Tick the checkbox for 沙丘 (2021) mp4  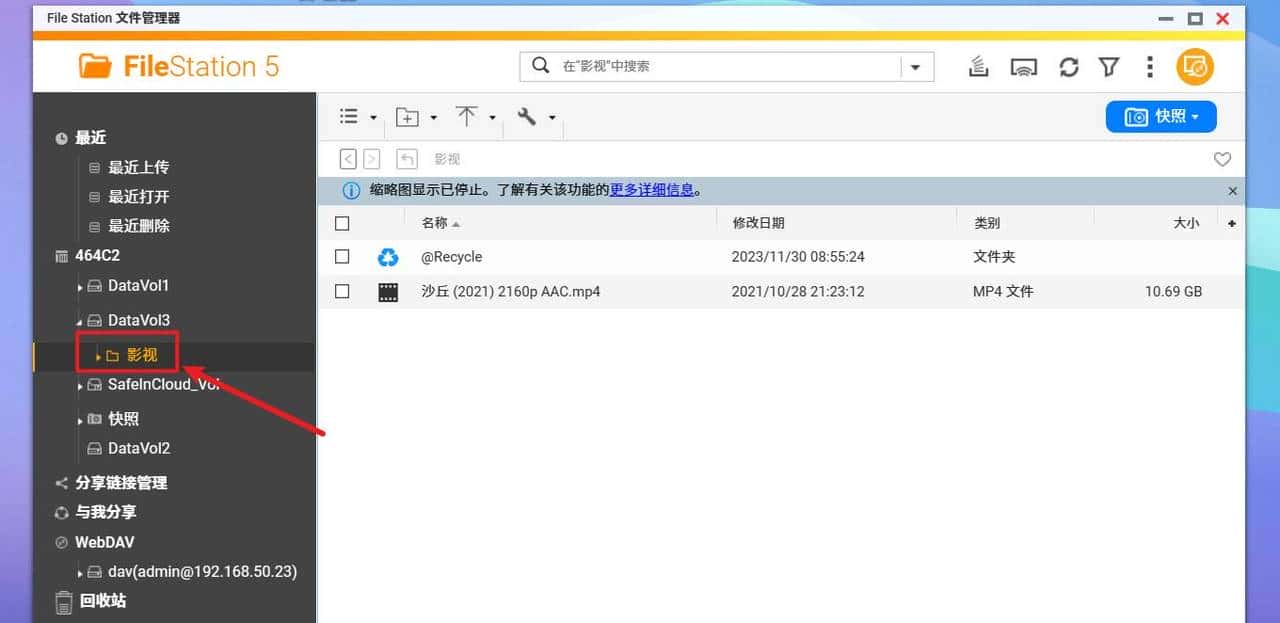point(342,291)
